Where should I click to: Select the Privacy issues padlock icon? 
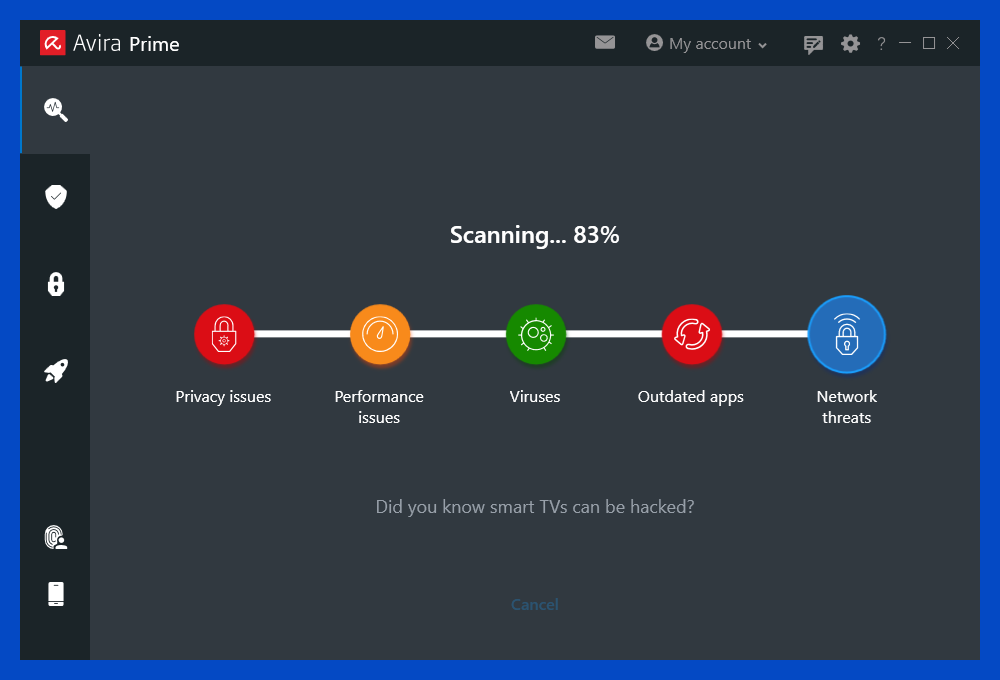(x=223, y=334)
